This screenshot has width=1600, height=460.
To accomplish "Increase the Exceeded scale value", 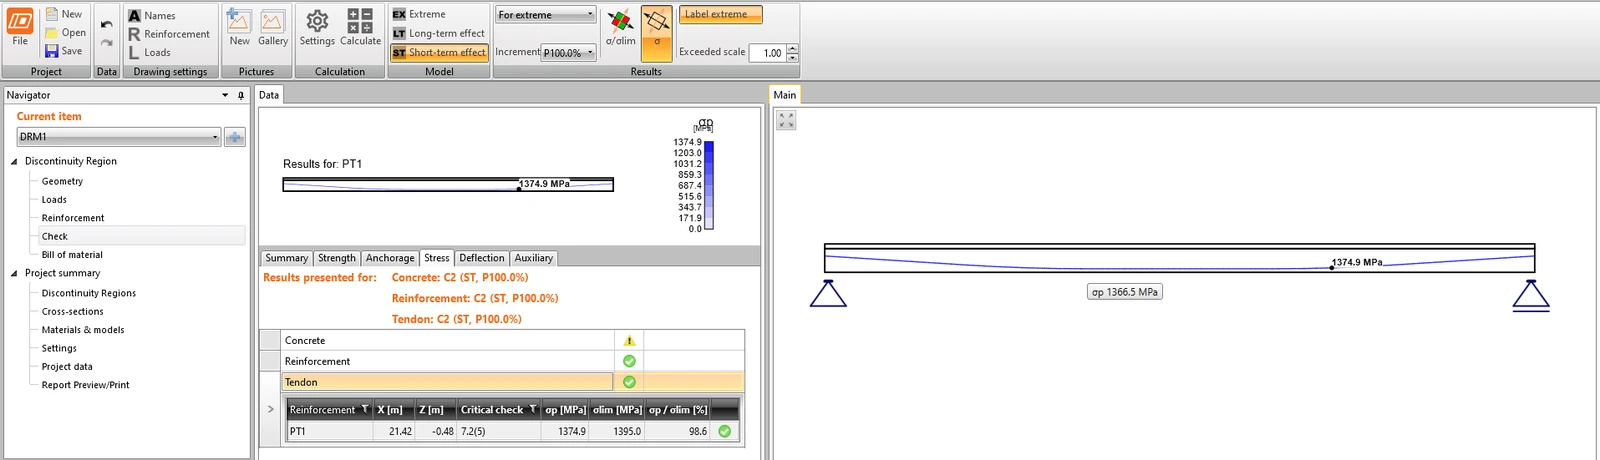I will pyautogui.click(x=793, y=49).
